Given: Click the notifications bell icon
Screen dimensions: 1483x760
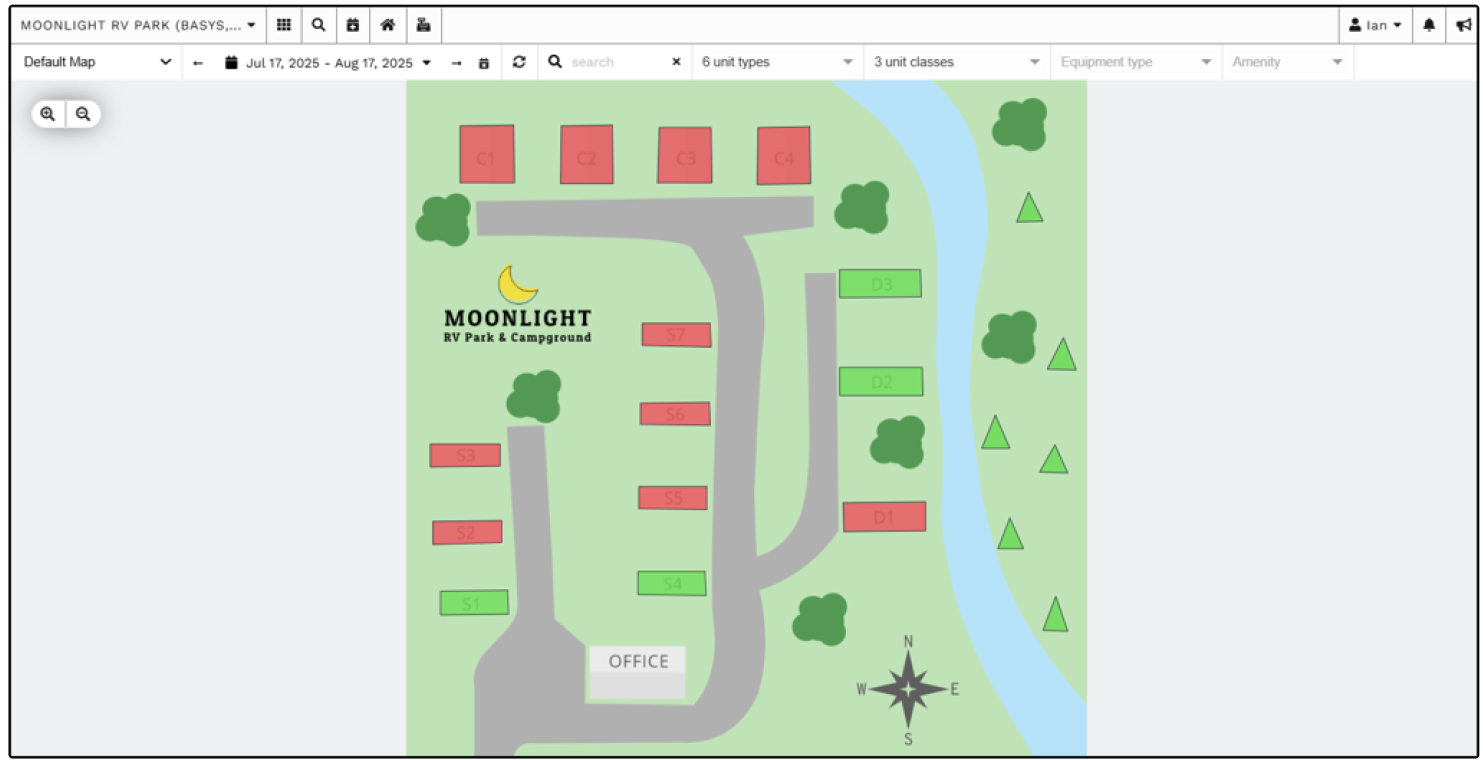Looking at the screenshot, I should (x=1428, y=24).
